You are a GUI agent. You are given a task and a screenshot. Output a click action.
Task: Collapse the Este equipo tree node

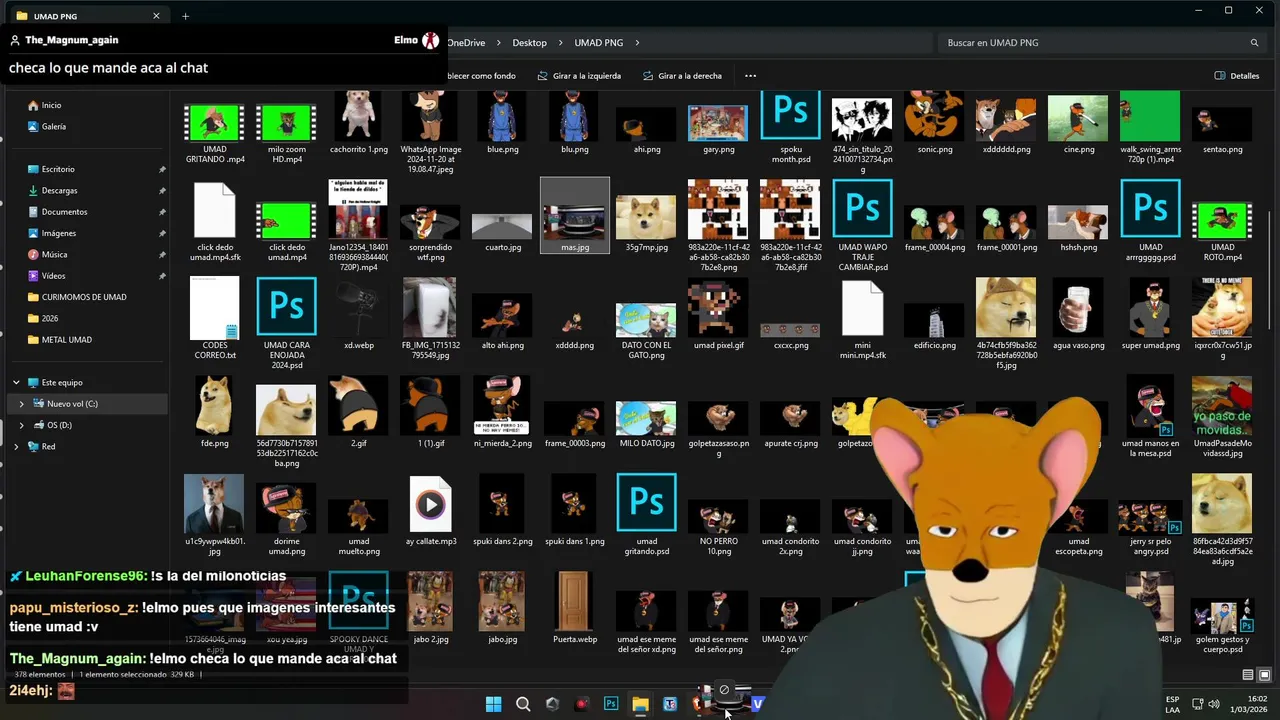[16, 382]
